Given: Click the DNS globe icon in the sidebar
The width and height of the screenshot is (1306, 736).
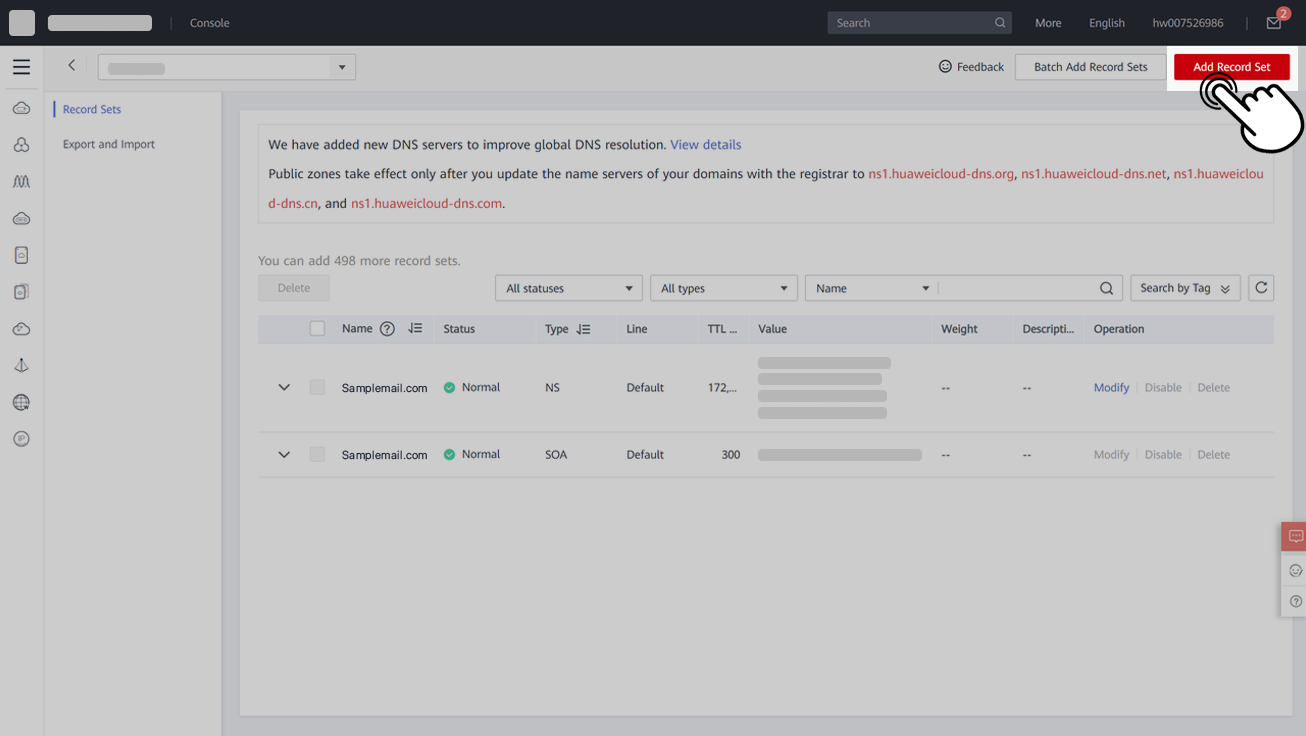Looking at the screenshot, I should pos(21,402).
